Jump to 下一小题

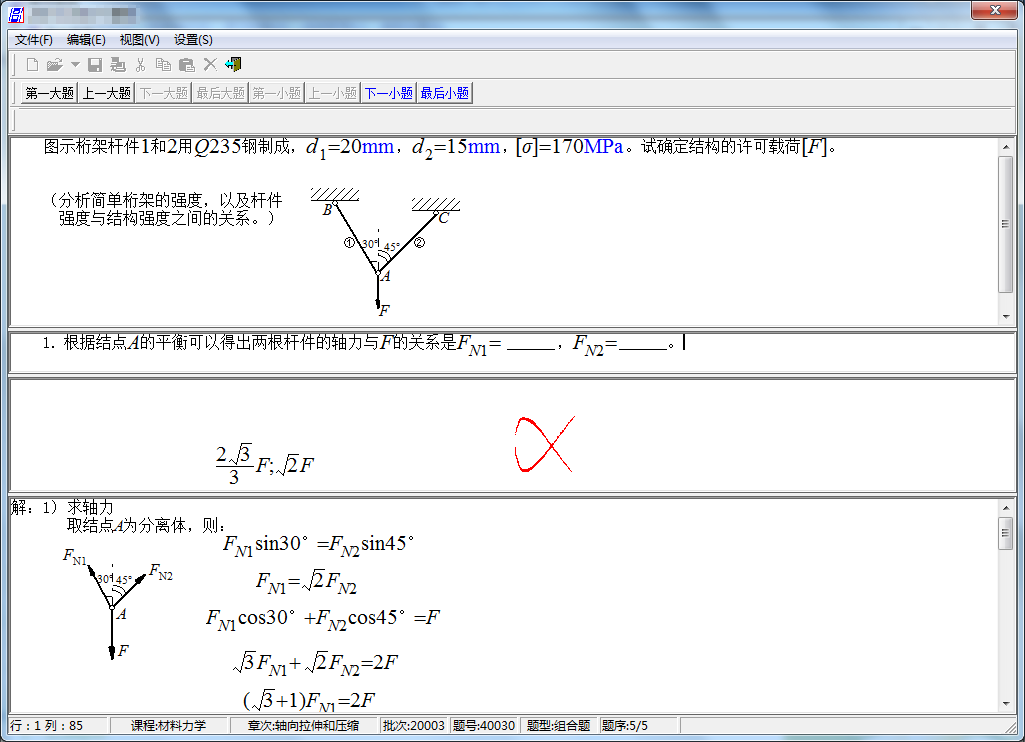click(388, 93)
